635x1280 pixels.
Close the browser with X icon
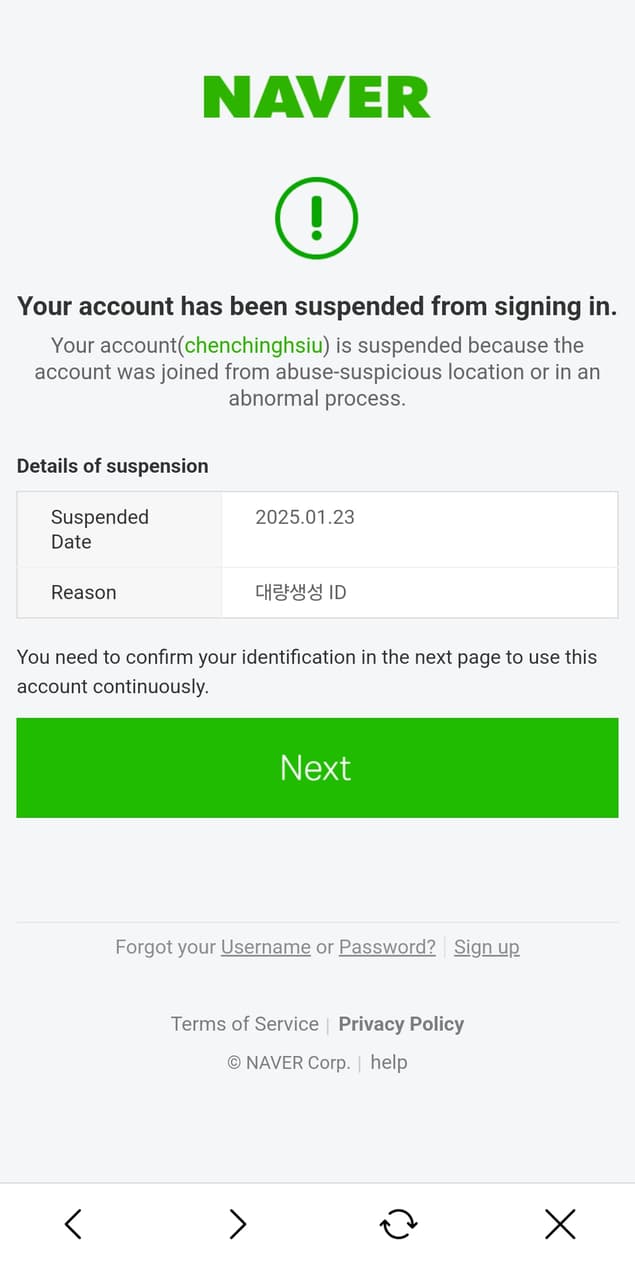[x=560, y=1223]
